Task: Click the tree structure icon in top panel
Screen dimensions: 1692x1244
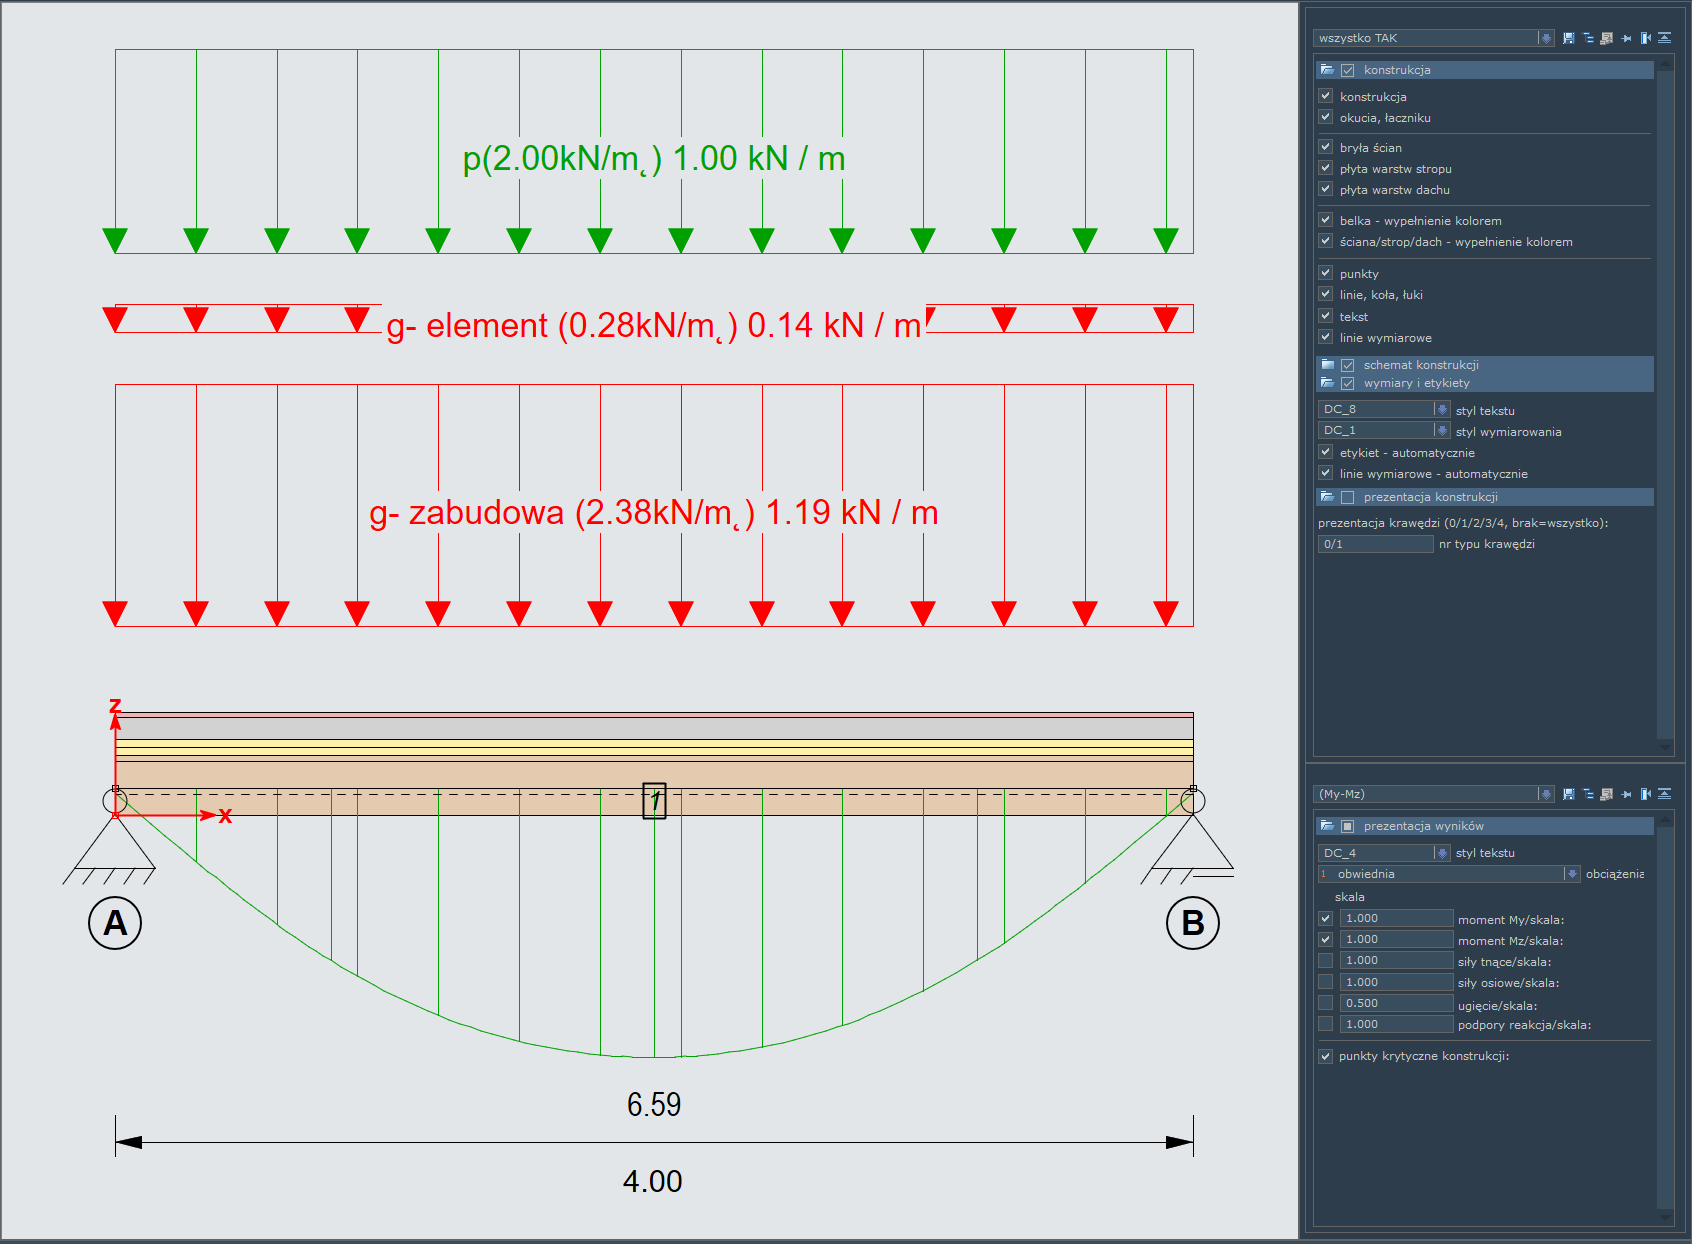Action: (1588, 38)
